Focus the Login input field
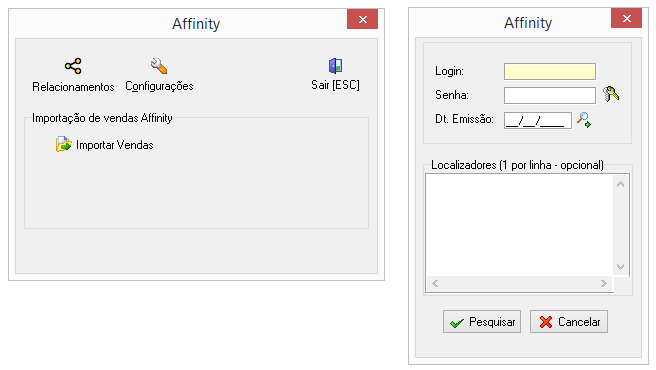This screenshot has height=370, width=656. [550, 72]
